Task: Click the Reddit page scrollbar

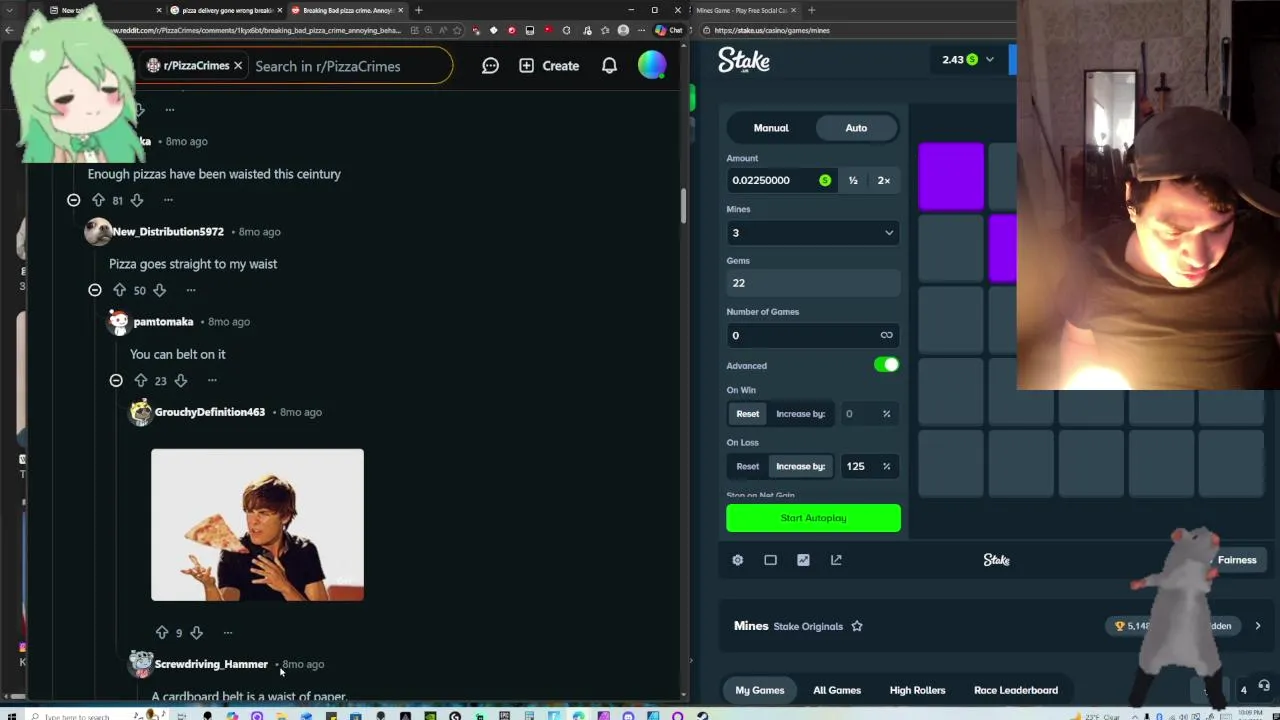Action: click(x=684, y=205)
